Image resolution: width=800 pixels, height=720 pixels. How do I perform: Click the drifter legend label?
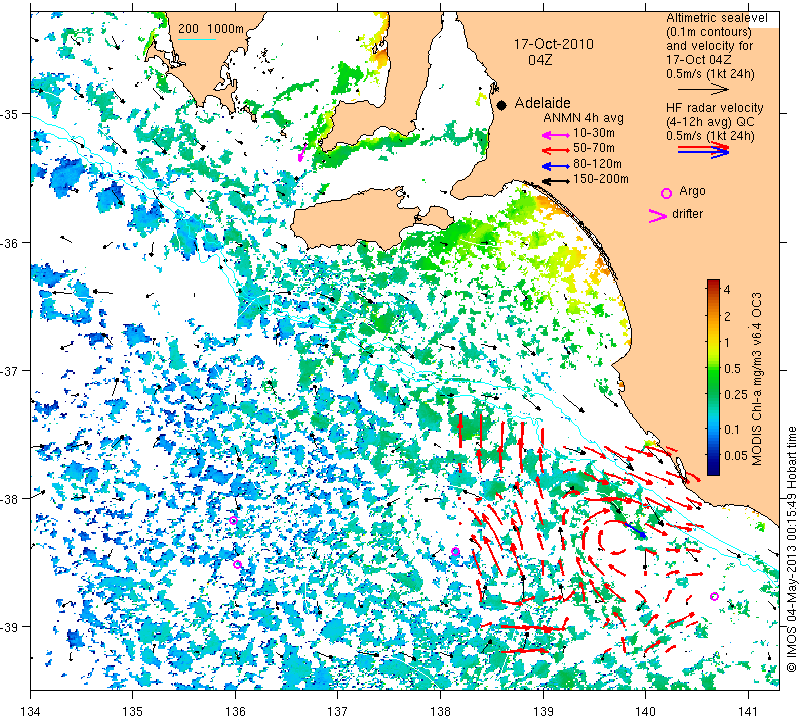click(x=687, y=214)
